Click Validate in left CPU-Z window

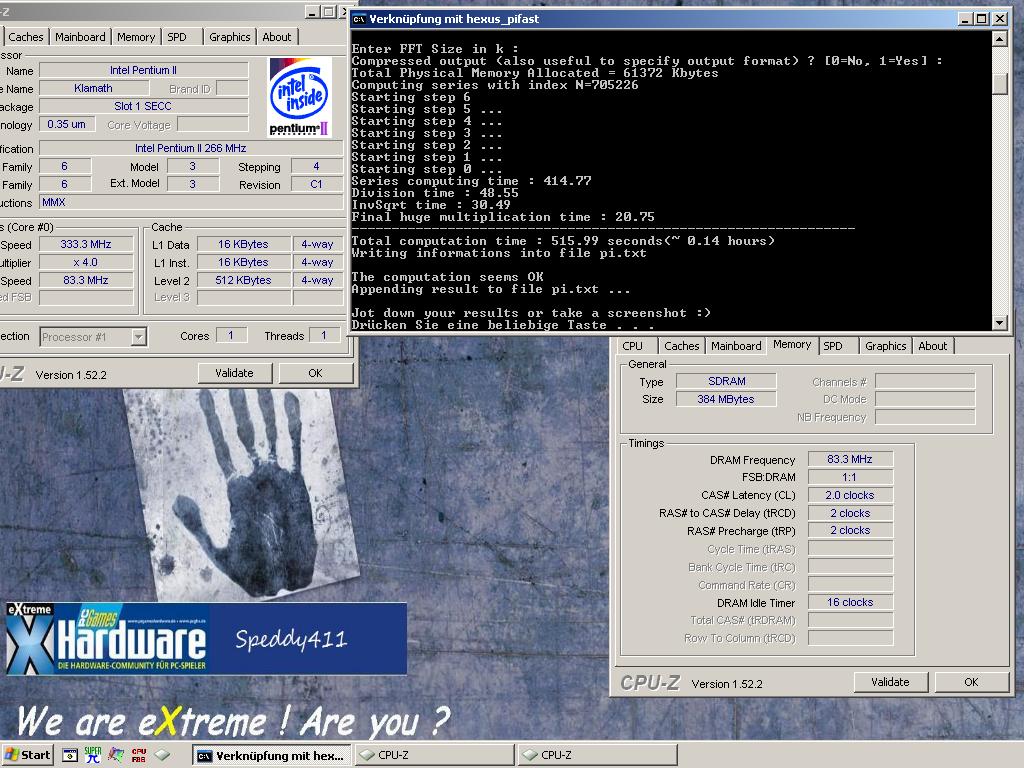234,373
